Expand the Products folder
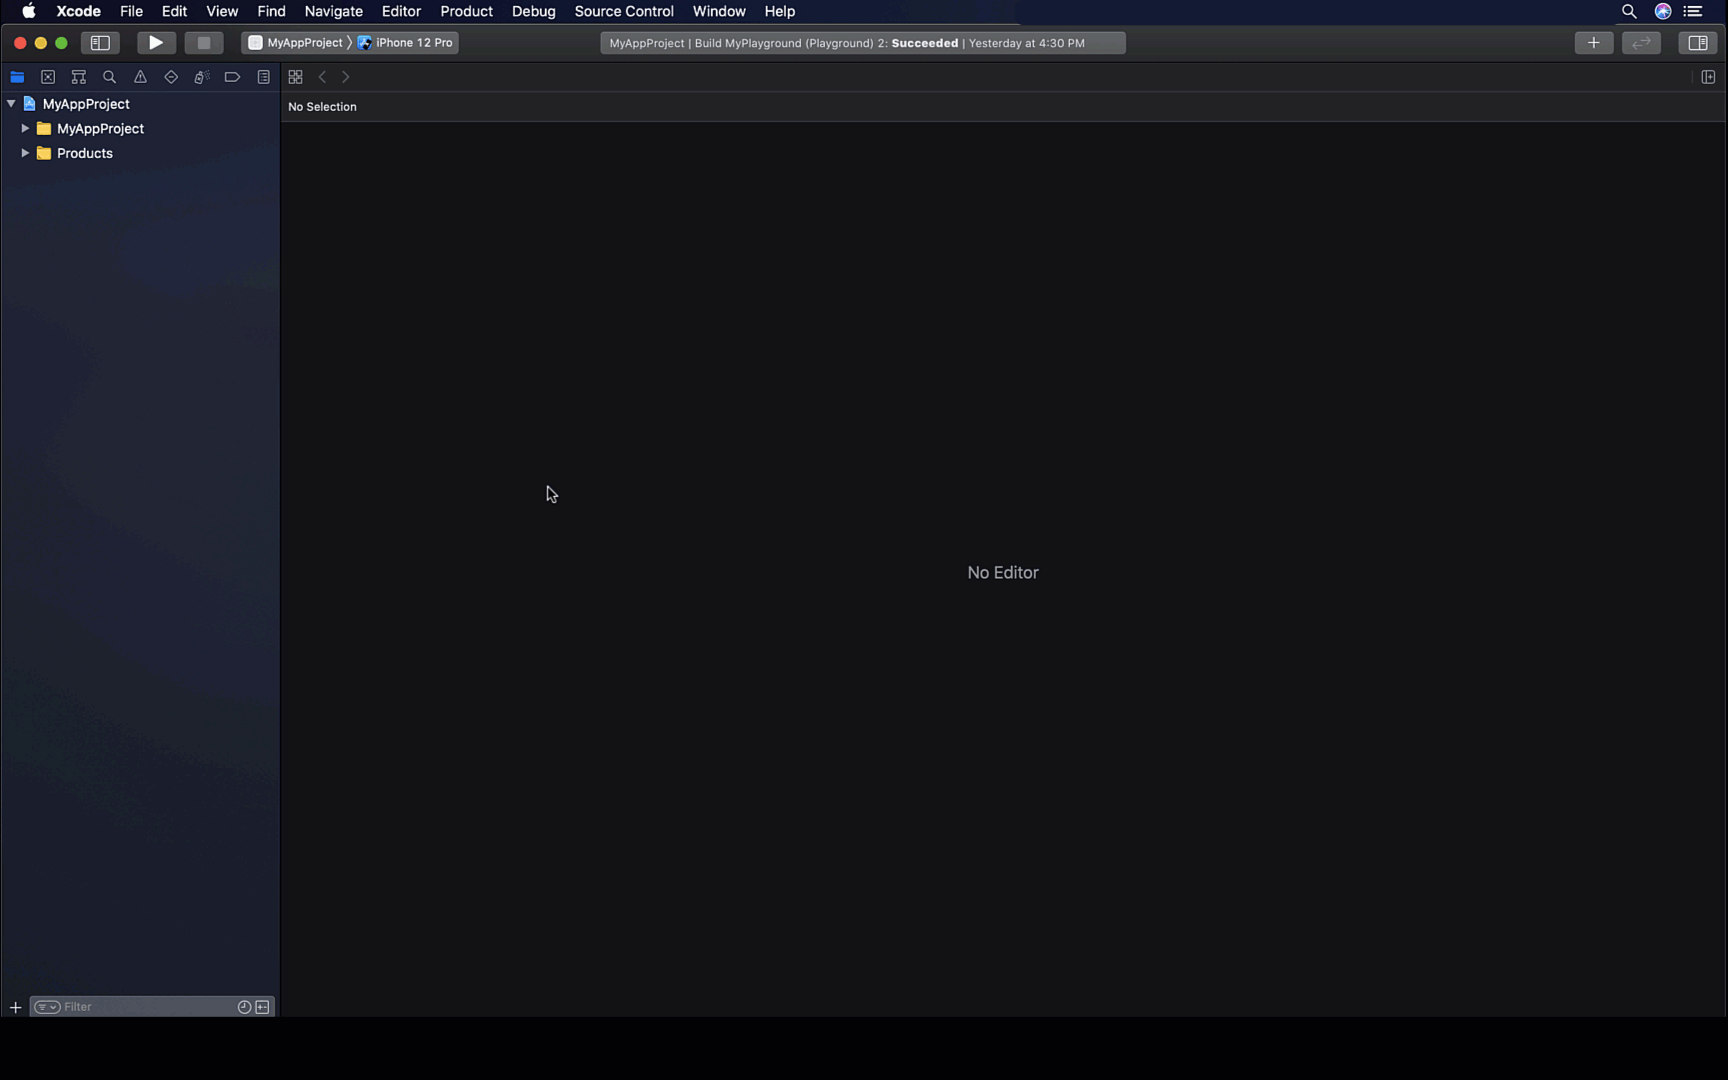Screen dimensions: 1728x1080 25,153
